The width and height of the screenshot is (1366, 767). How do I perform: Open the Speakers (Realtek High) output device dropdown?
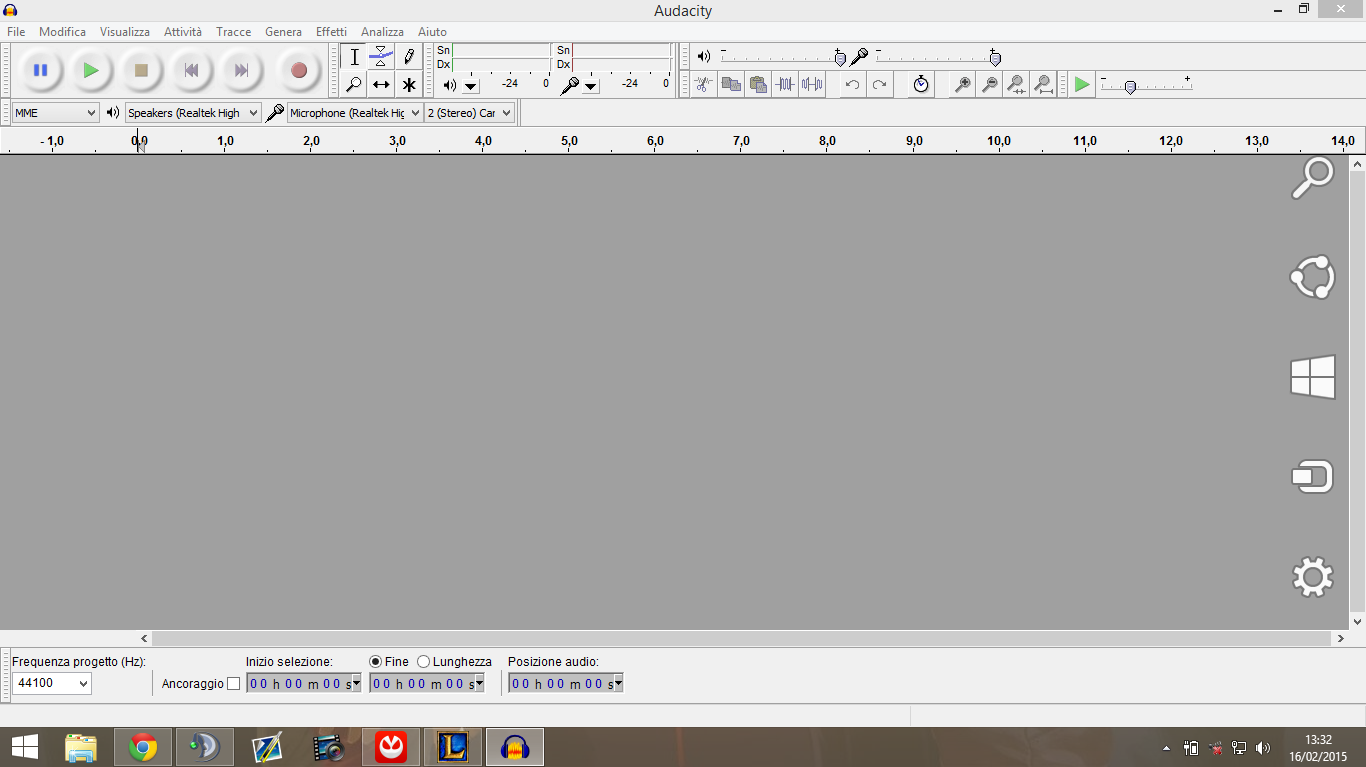[x=193, y=113]
